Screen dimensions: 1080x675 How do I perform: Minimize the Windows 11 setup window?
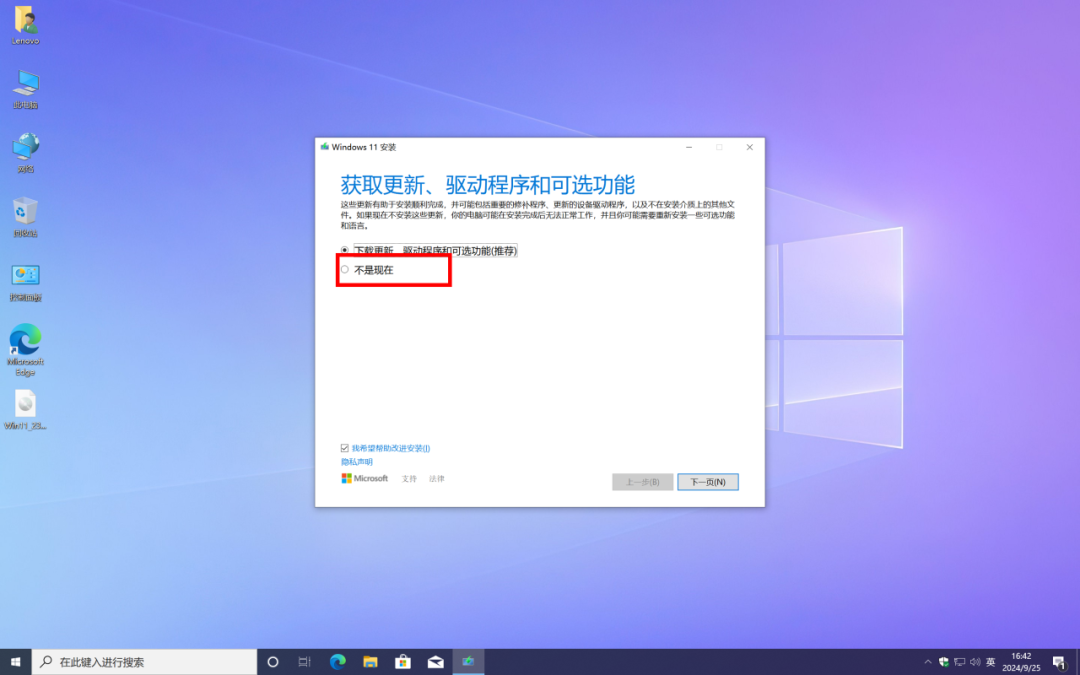click(x=689, y=147)
